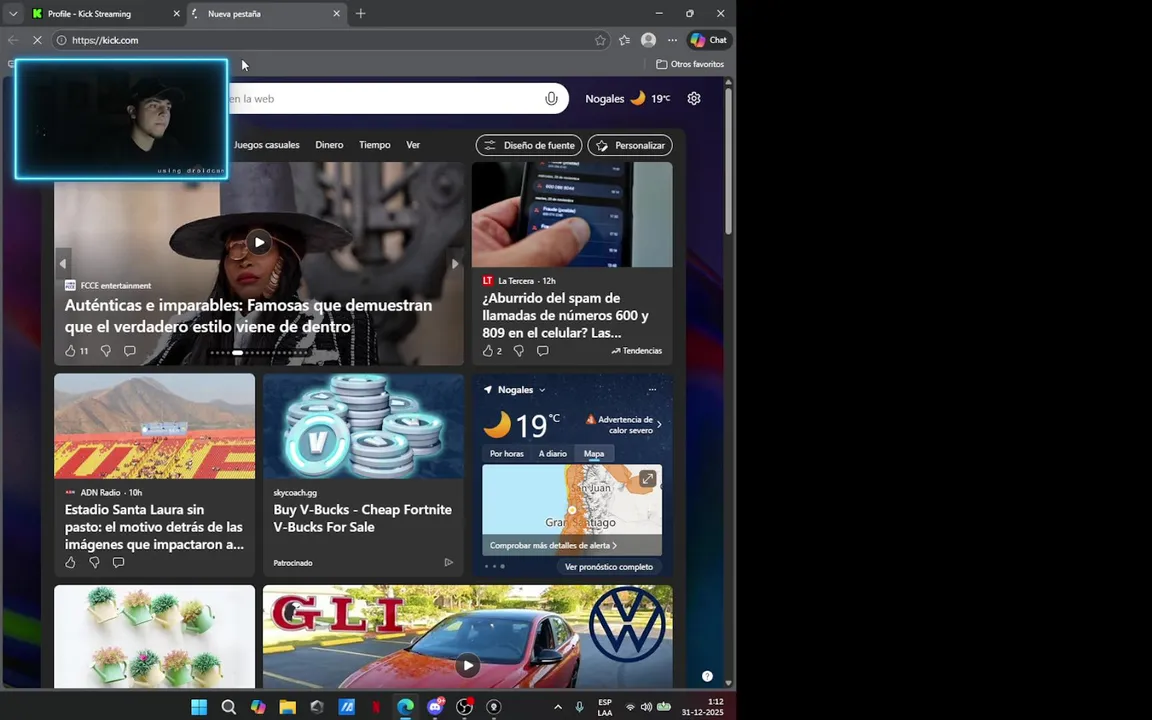
Task: Go to previous carousel slide
Action: point(63,263)
